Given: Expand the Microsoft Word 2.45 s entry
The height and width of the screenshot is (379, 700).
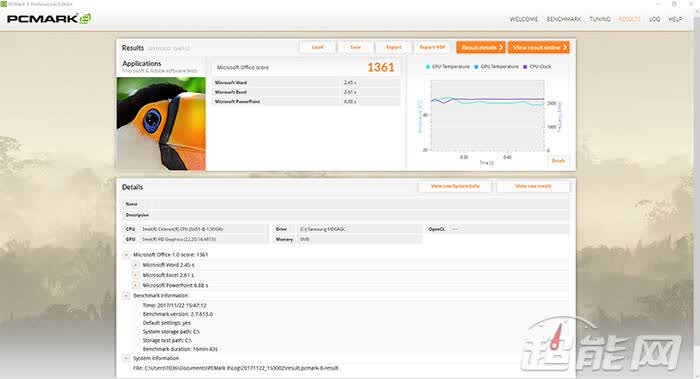Looking at the screenshot, I should click(136, 265).
